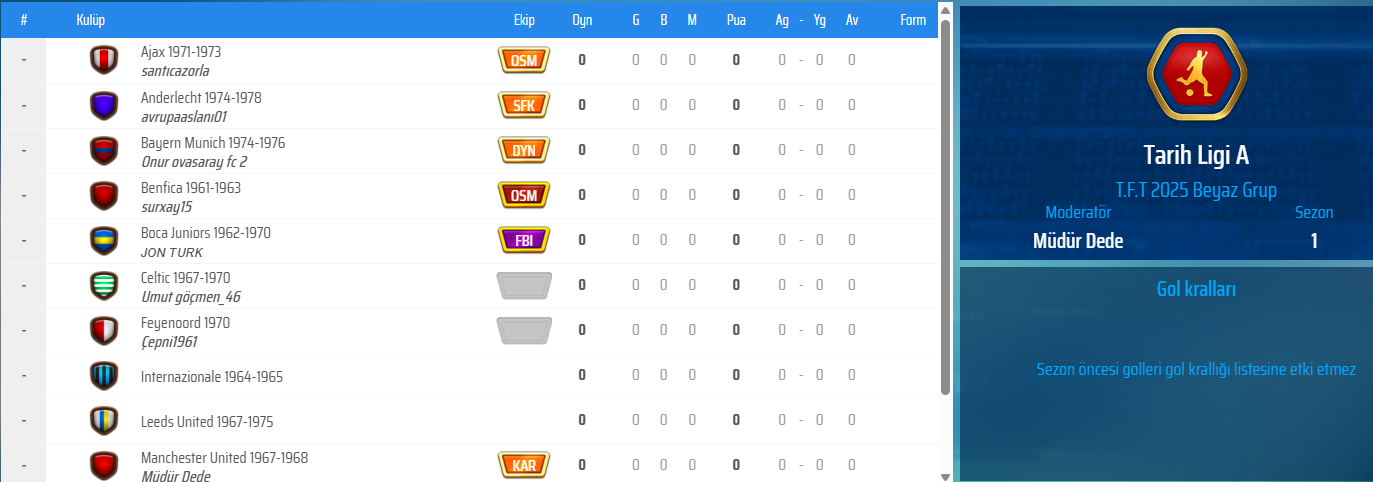Open the KAR crew badge
The width and height of the screenshot is (1373, 482).
click(524, 465)
